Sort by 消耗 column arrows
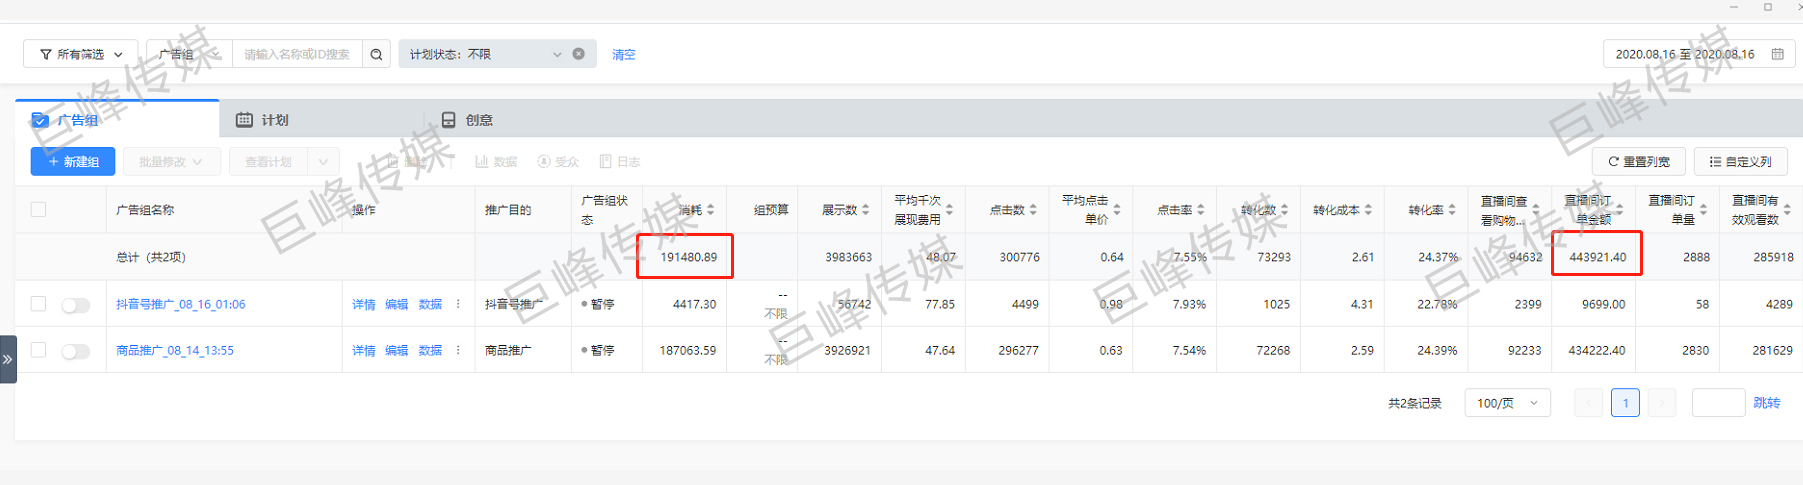1803x485 pixels. coord(711,210)
